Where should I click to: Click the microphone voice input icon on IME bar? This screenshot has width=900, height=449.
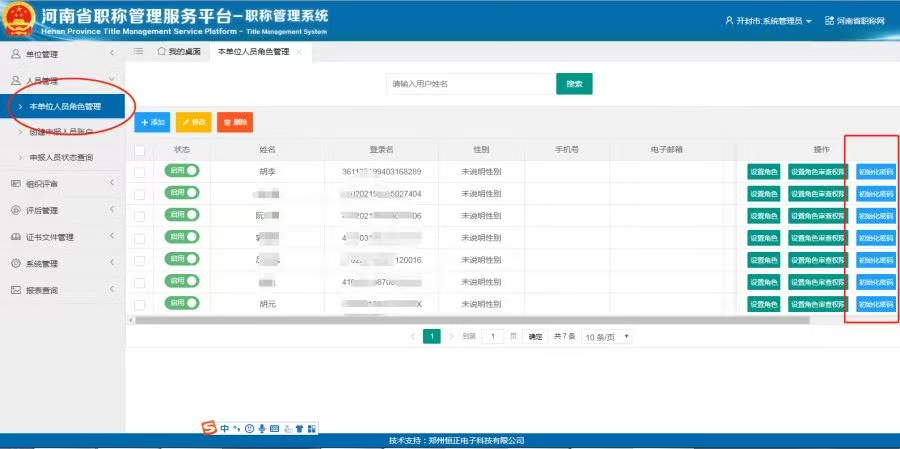tap(262, 428)
